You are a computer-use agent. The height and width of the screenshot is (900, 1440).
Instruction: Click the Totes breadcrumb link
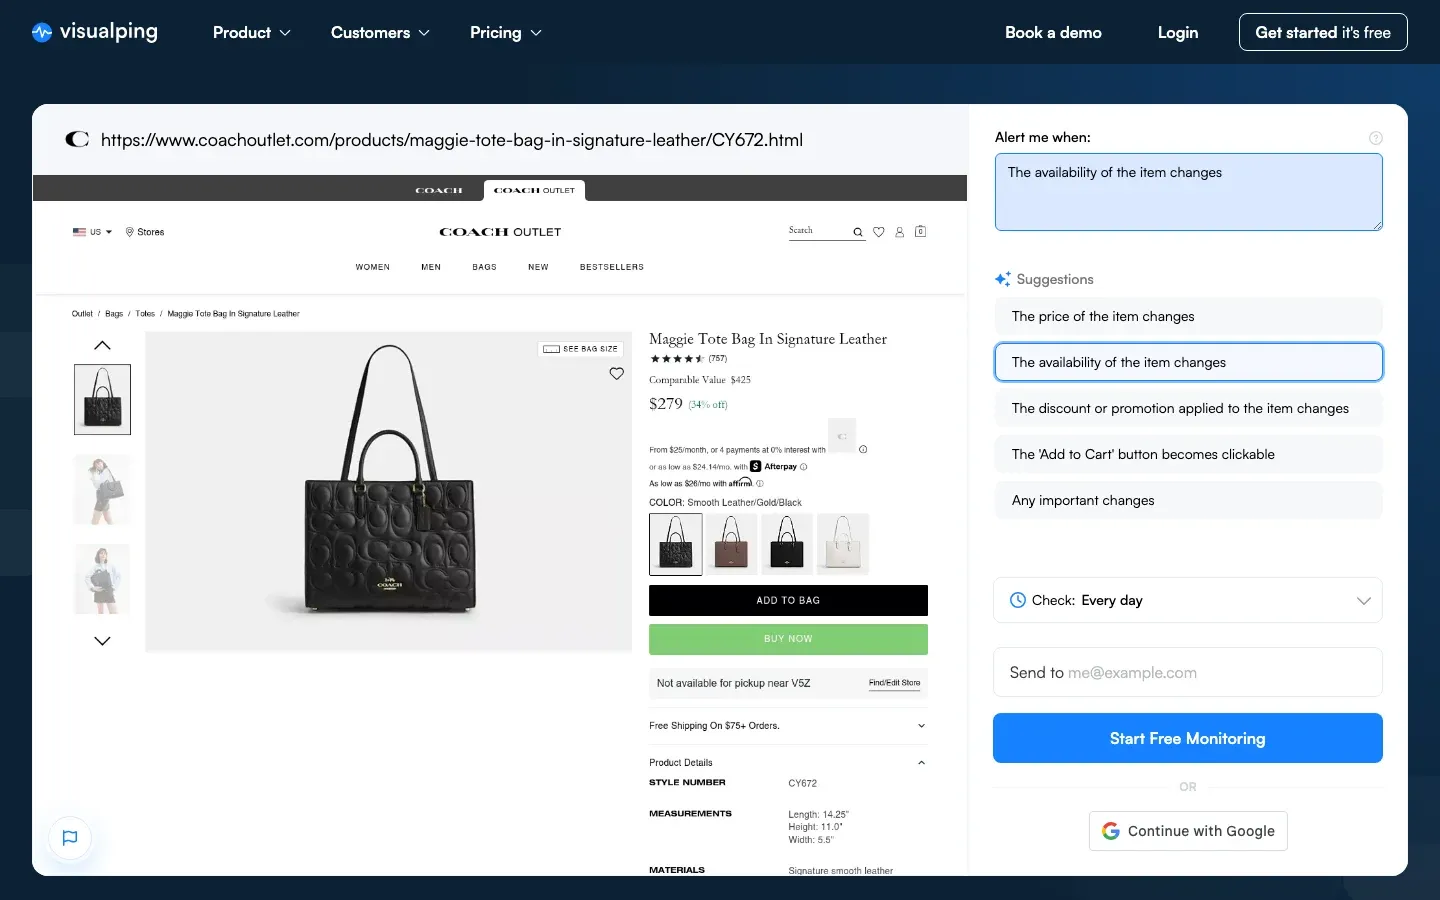pos(146,314)
